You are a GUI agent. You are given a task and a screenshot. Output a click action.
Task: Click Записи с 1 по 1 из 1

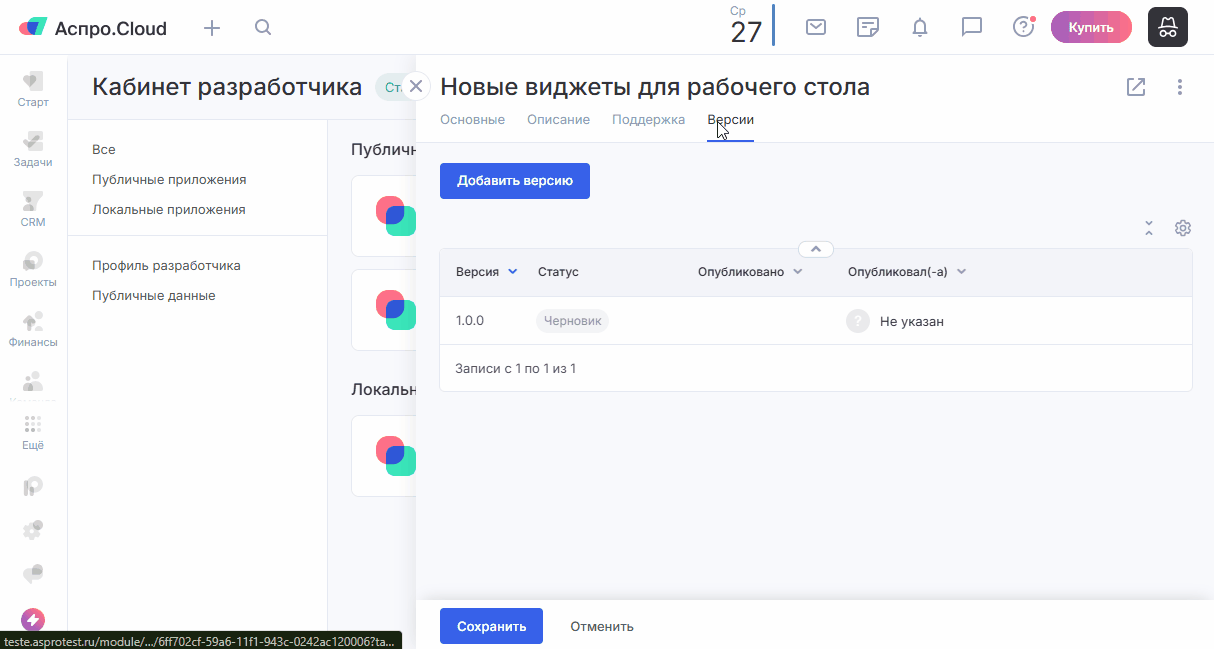coord(515,369)
